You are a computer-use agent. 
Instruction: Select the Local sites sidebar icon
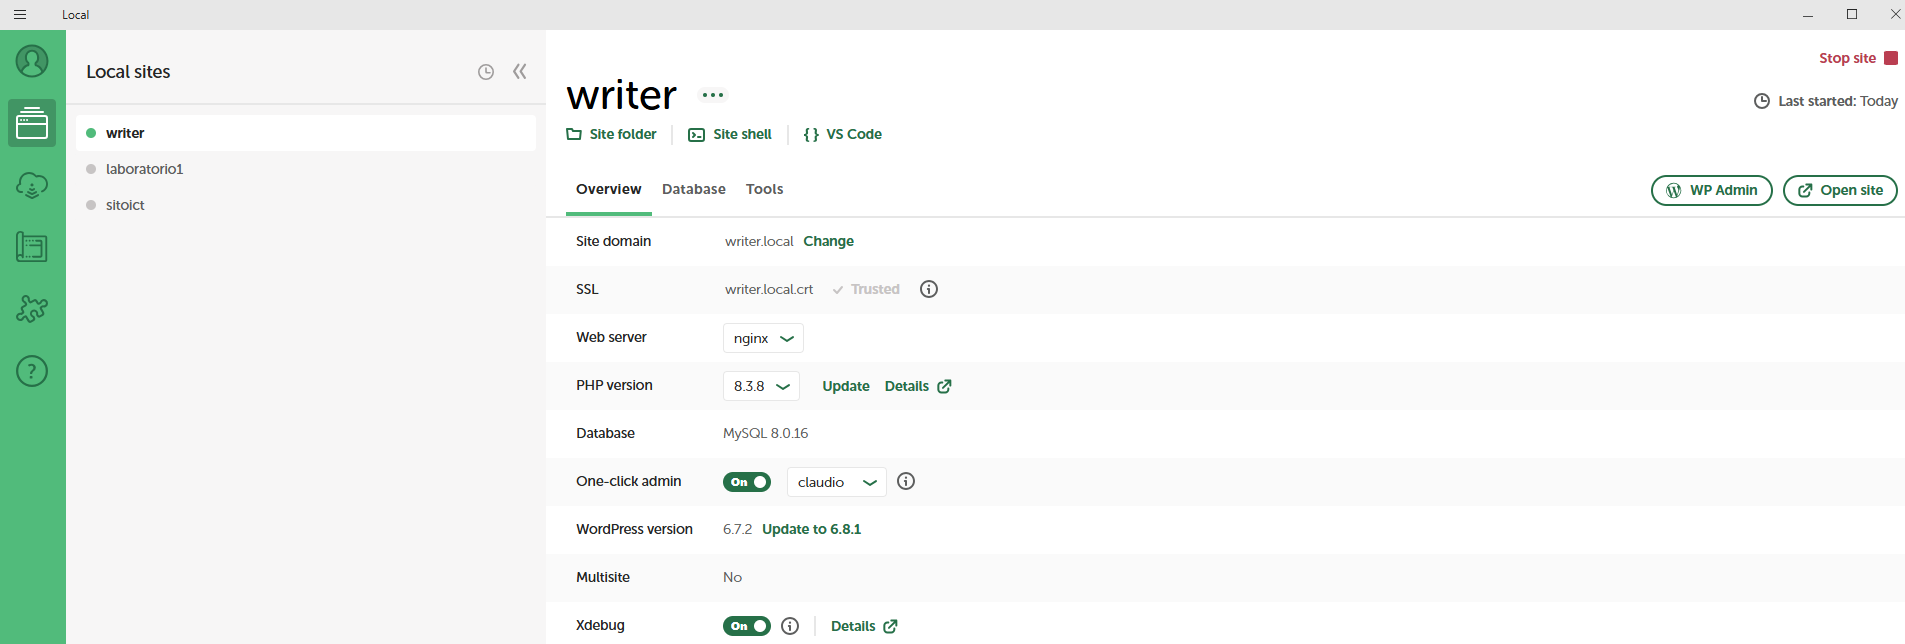pos(32,123)
